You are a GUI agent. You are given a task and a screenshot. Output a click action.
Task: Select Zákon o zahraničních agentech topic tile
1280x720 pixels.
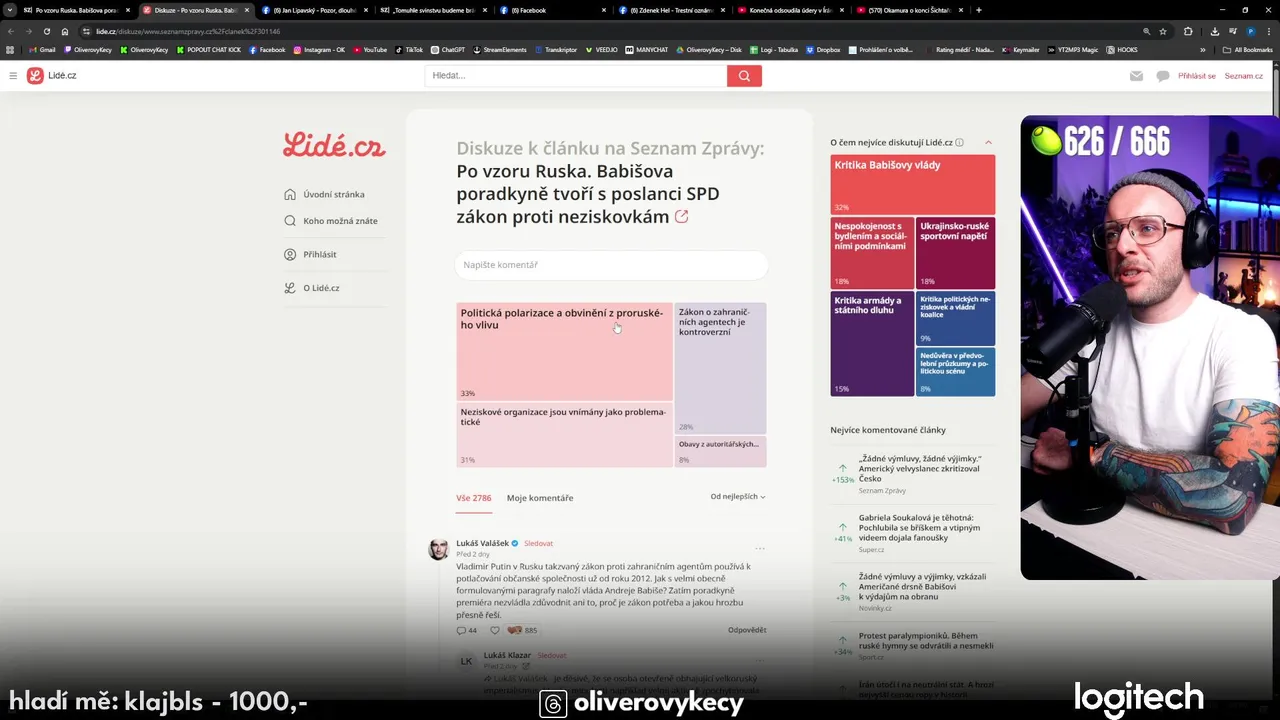point(720,368)
